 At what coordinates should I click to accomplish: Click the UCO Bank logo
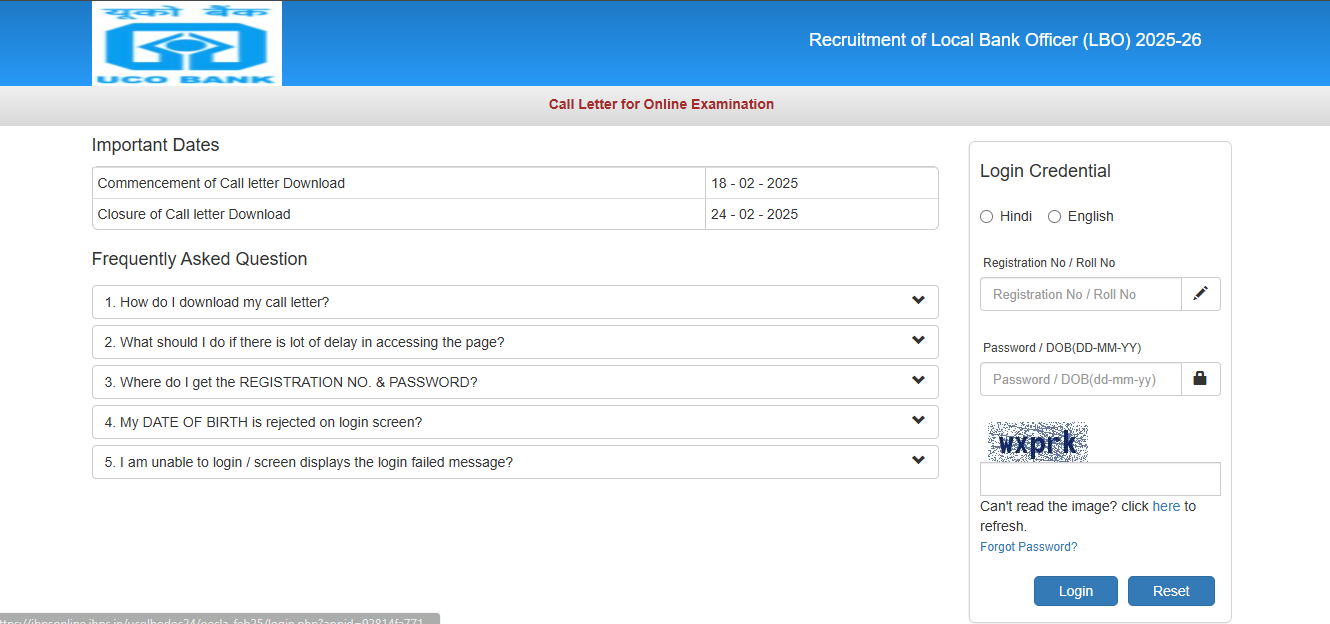pyautogui.click(x=186, y=42)
